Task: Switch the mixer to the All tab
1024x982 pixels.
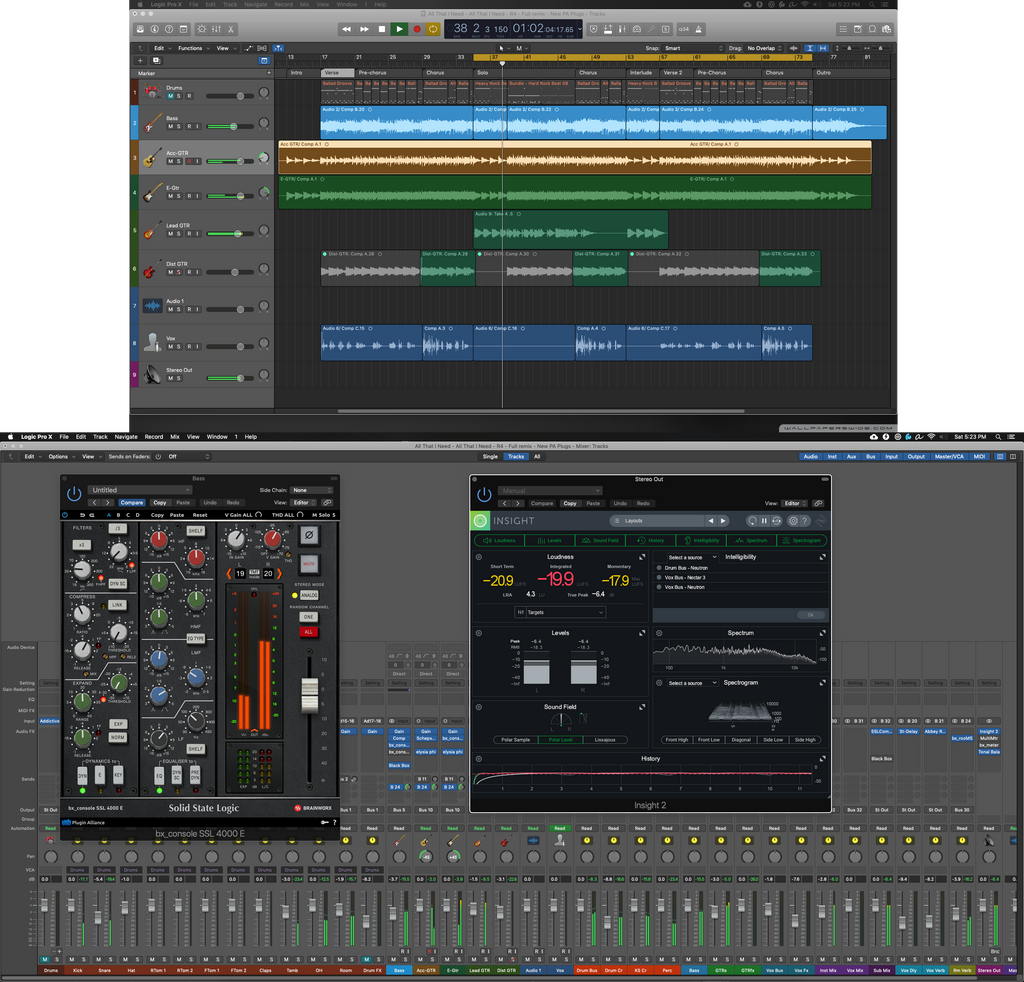Action: pyautogui.click(x=537, y=457)
